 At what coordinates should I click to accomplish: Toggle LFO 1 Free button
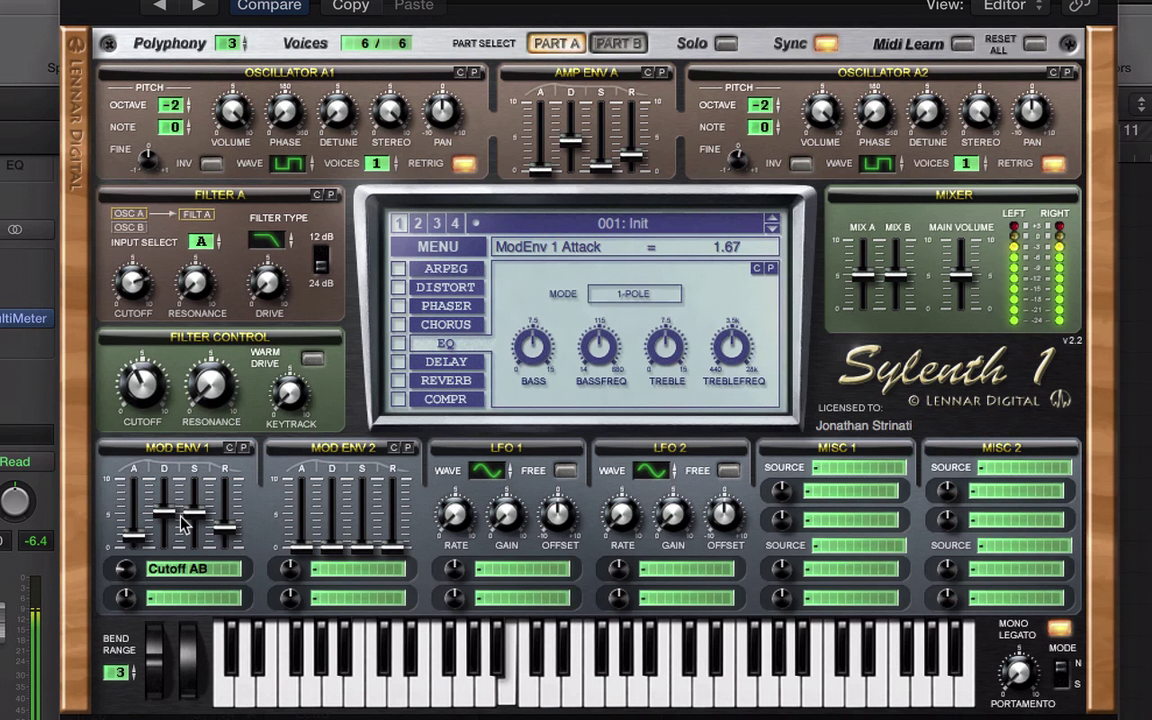565,470
